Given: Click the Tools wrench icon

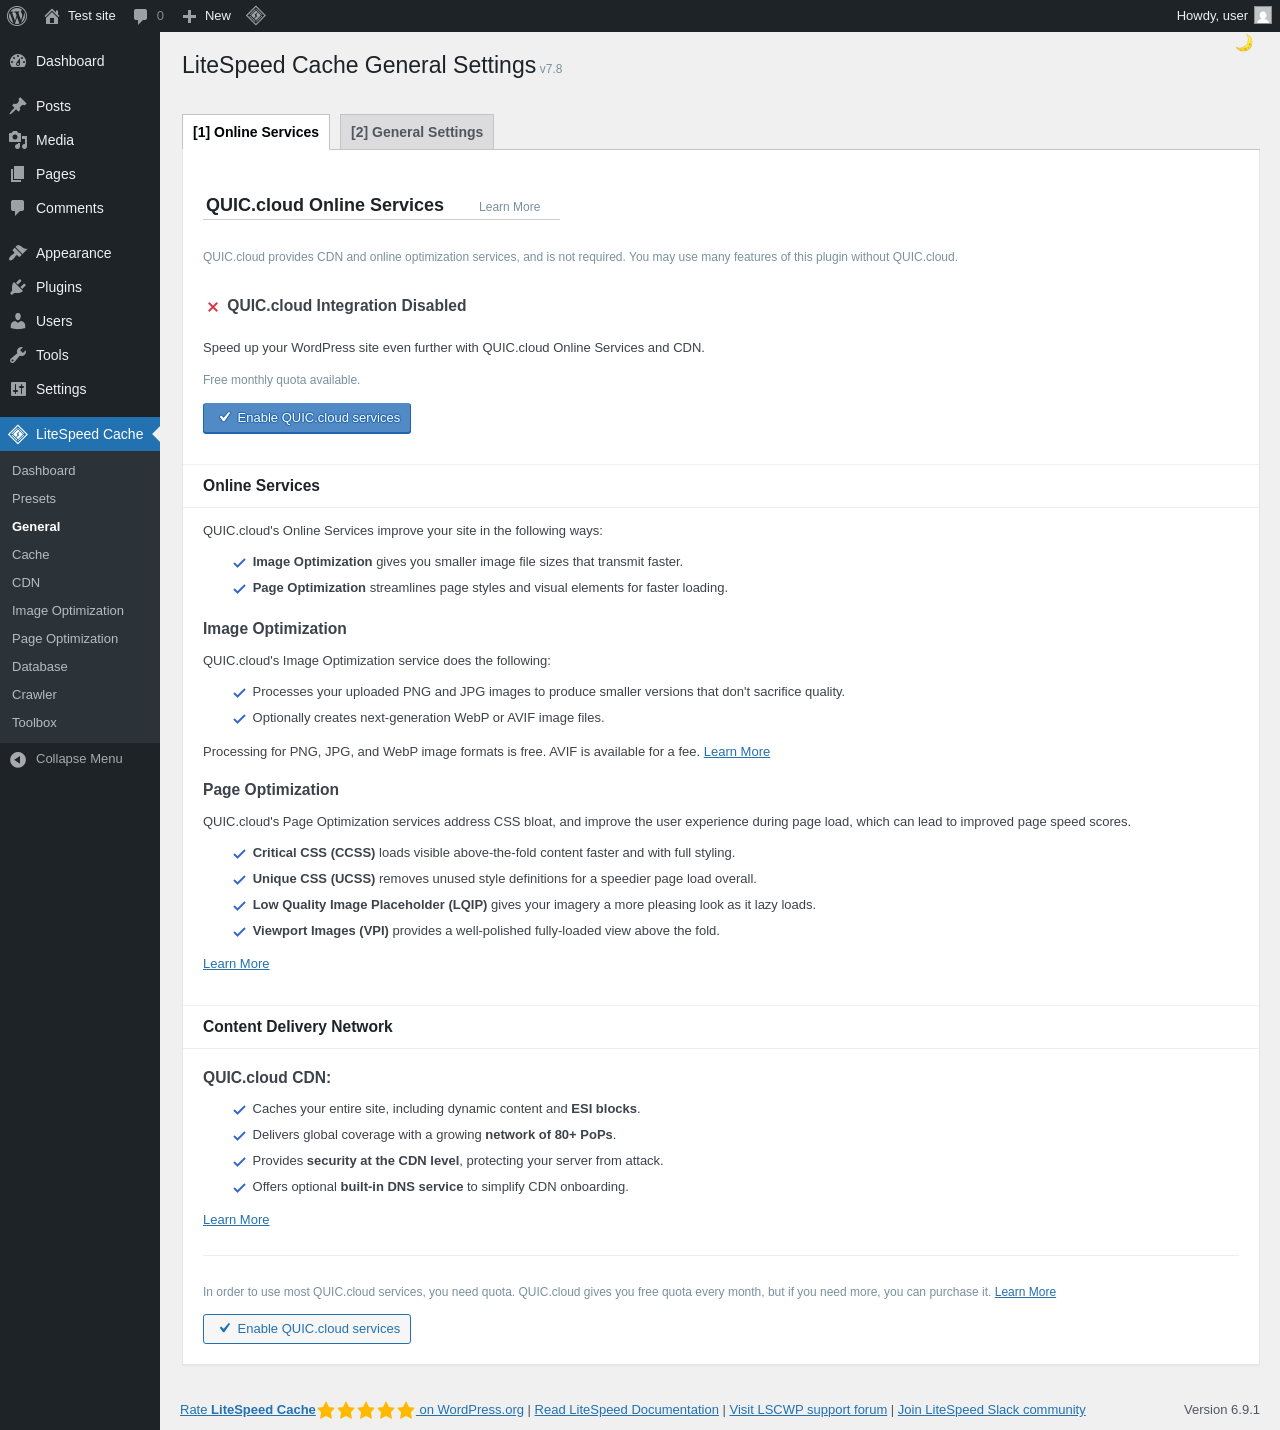Looking at the screenshot, I should click(x=18, y=355).
